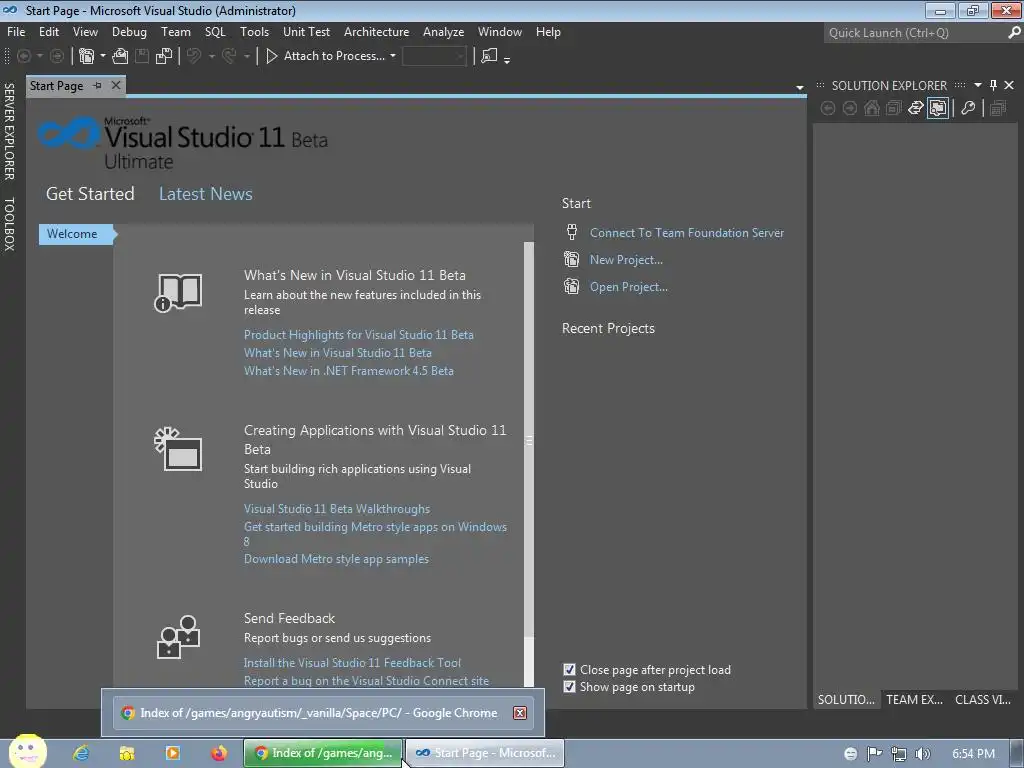This screenshot has height=768, width=1024.
Task: Uncheck Show page on startup
Action: tap(569, 686)
